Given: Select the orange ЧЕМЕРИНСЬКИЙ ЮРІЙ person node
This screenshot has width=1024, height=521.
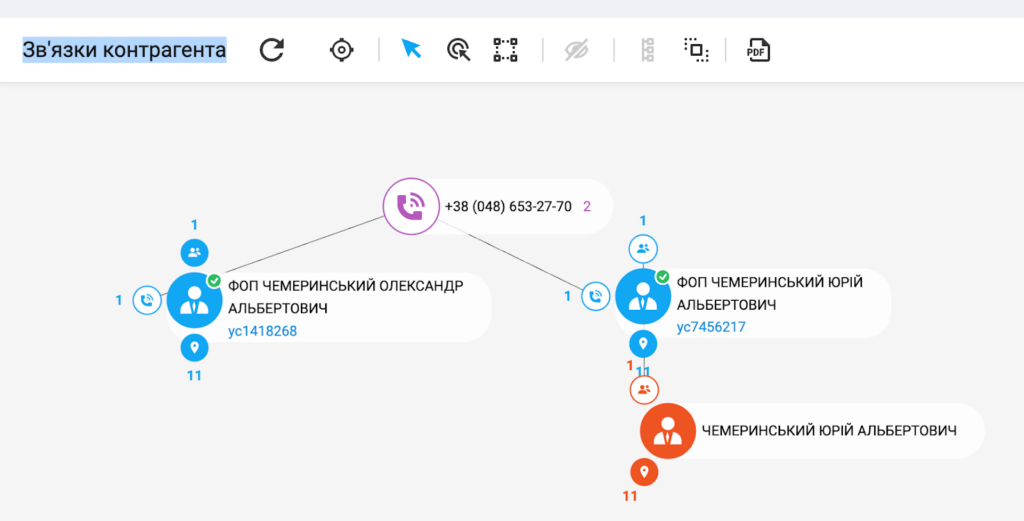Looking at the screenshot, I should pyautogui.click(x=667, y=431).
